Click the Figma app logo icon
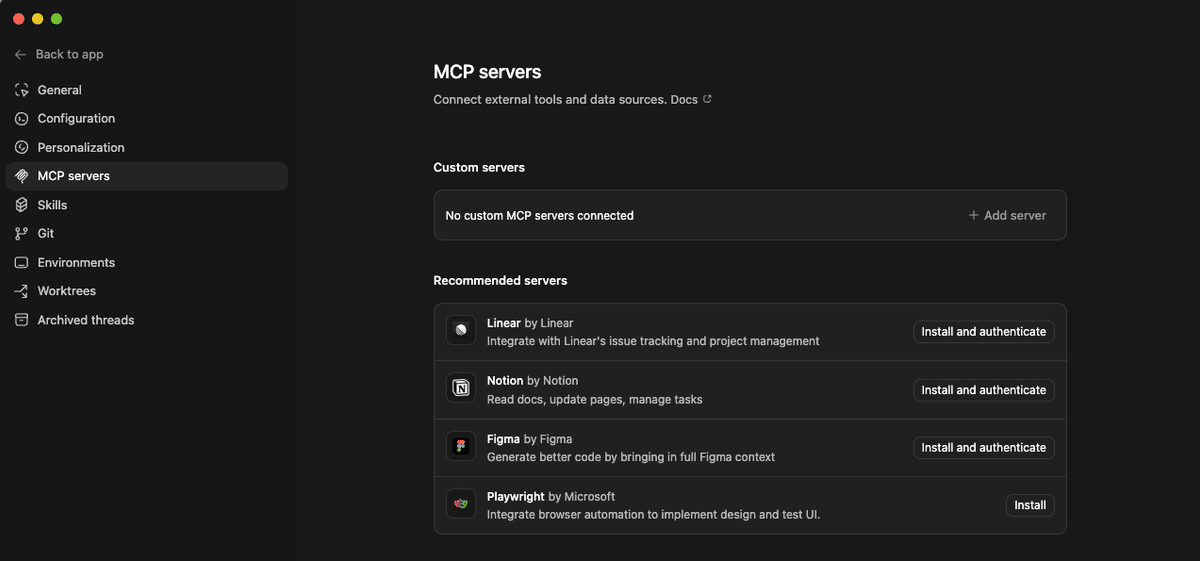The image size is (1200, 561). (x=461, y=447)
